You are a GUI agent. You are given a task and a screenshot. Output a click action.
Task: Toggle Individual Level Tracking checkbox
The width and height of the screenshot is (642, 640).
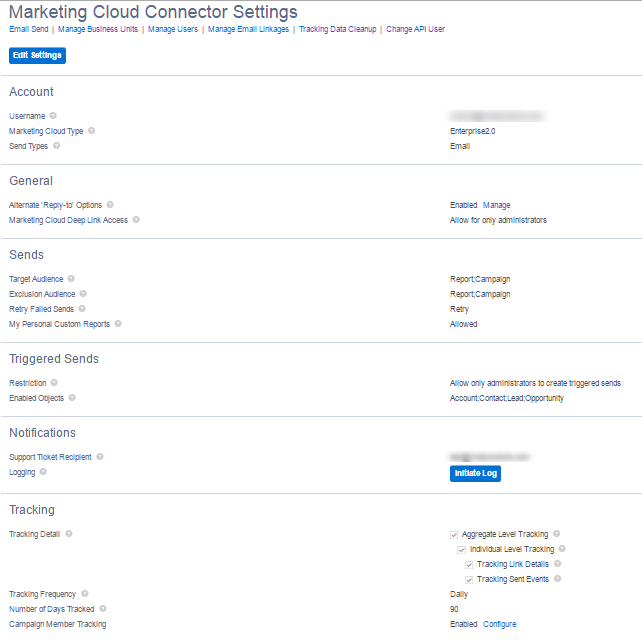pos(461,550)
